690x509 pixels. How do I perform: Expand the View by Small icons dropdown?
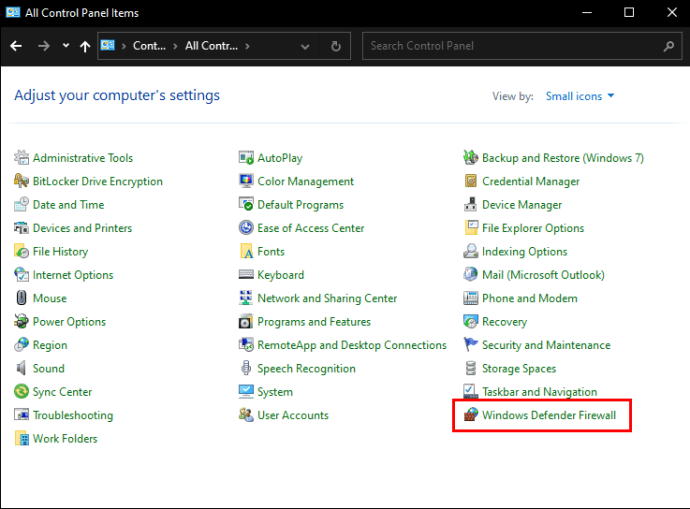click(580, 96)
